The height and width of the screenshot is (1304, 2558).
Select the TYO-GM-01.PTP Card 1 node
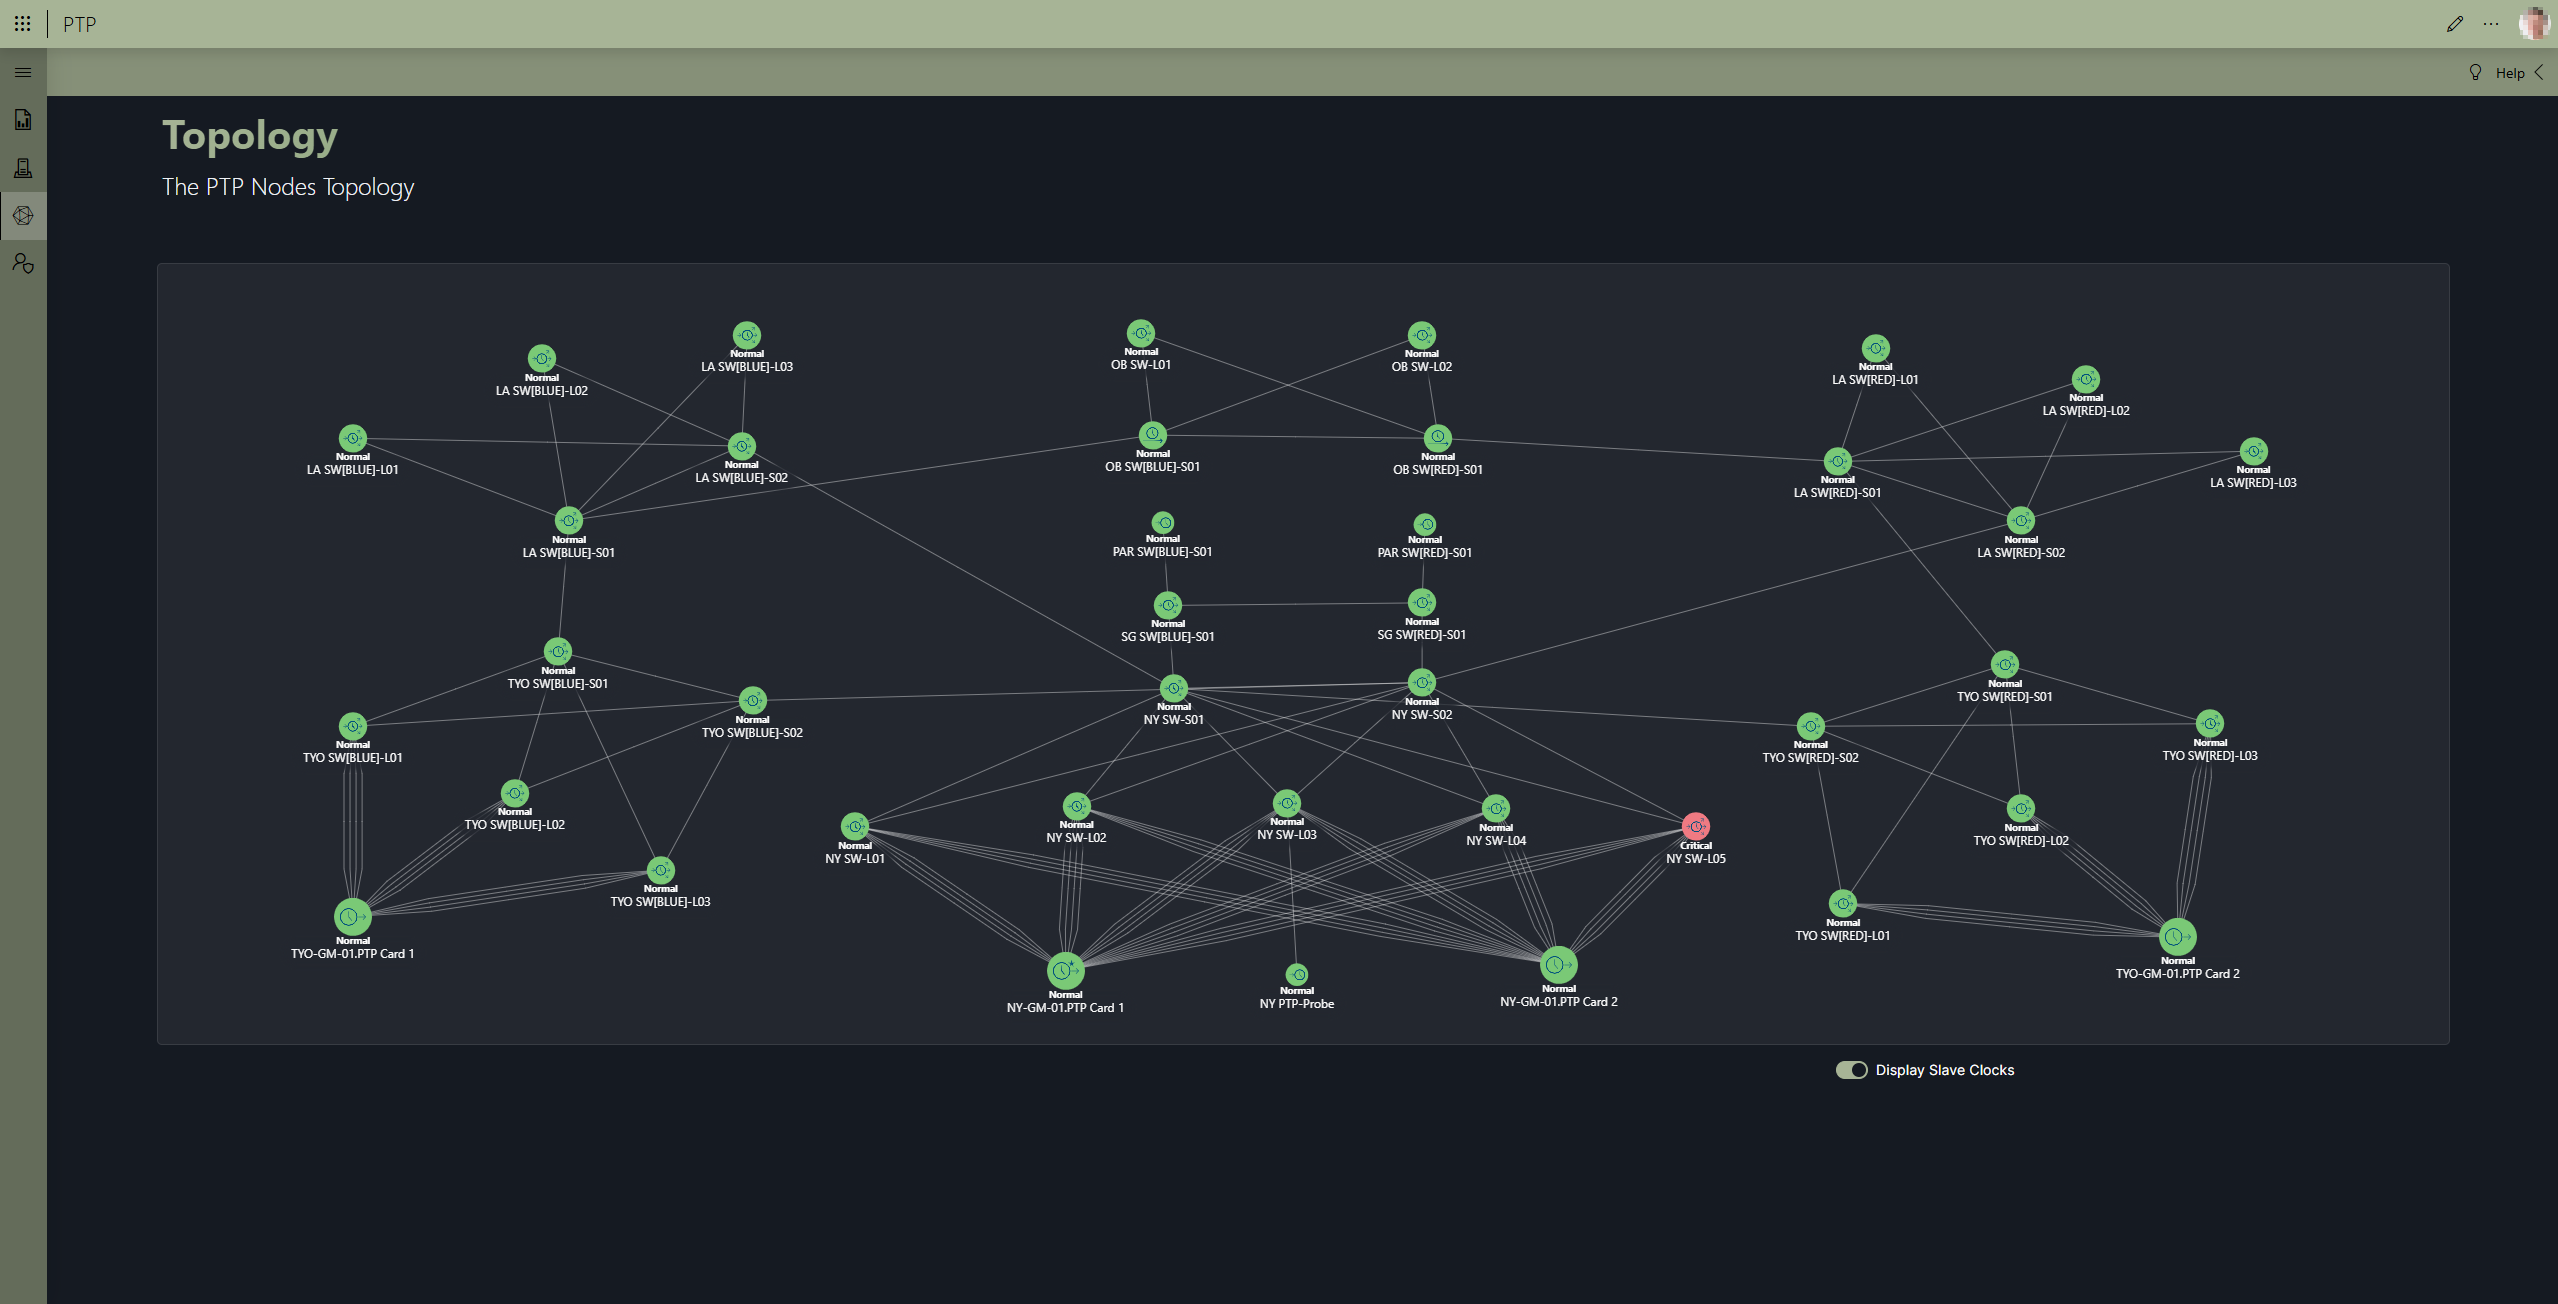[352, 915]
